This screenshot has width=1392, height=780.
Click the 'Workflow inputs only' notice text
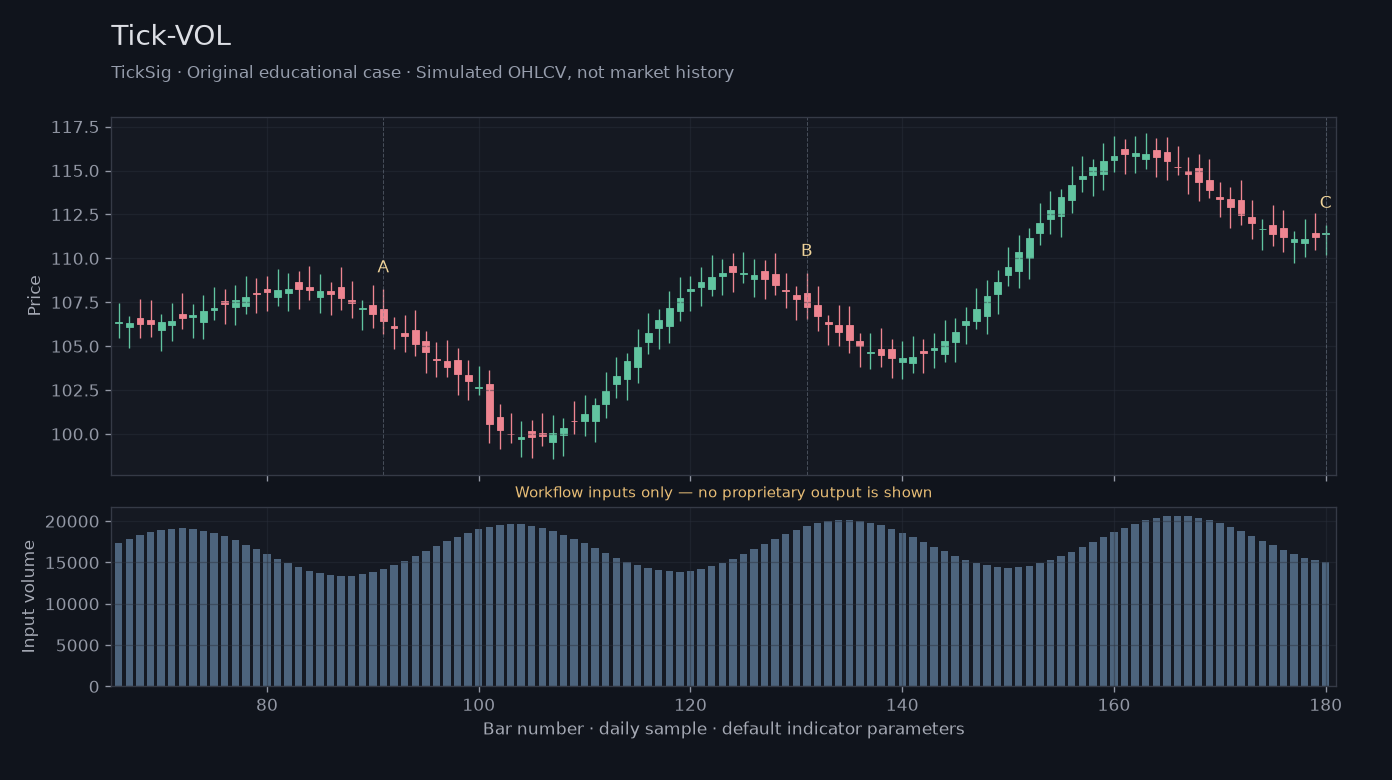723,493
